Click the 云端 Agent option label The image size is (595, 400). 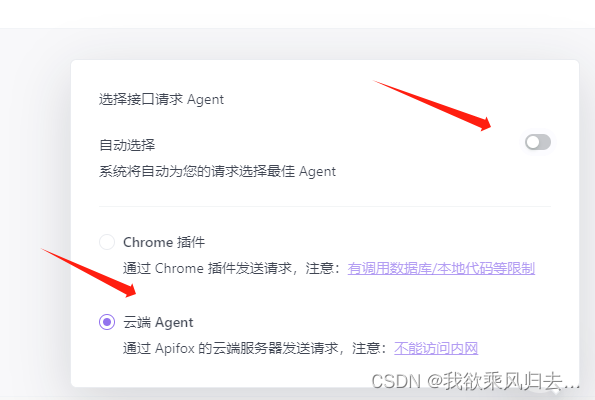click(158, 322)
